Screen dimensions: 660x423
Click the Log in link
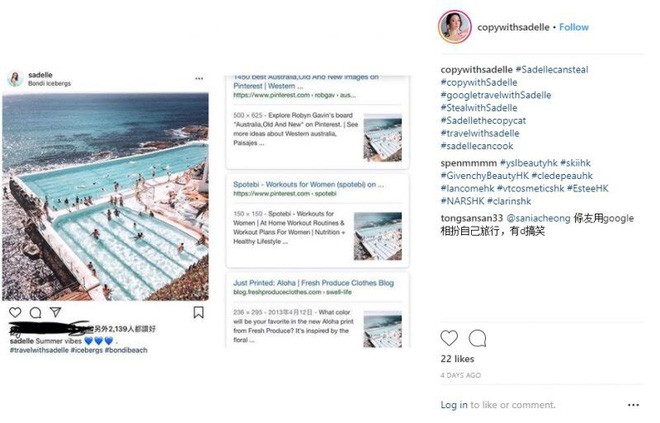click(x=454, y=405)
